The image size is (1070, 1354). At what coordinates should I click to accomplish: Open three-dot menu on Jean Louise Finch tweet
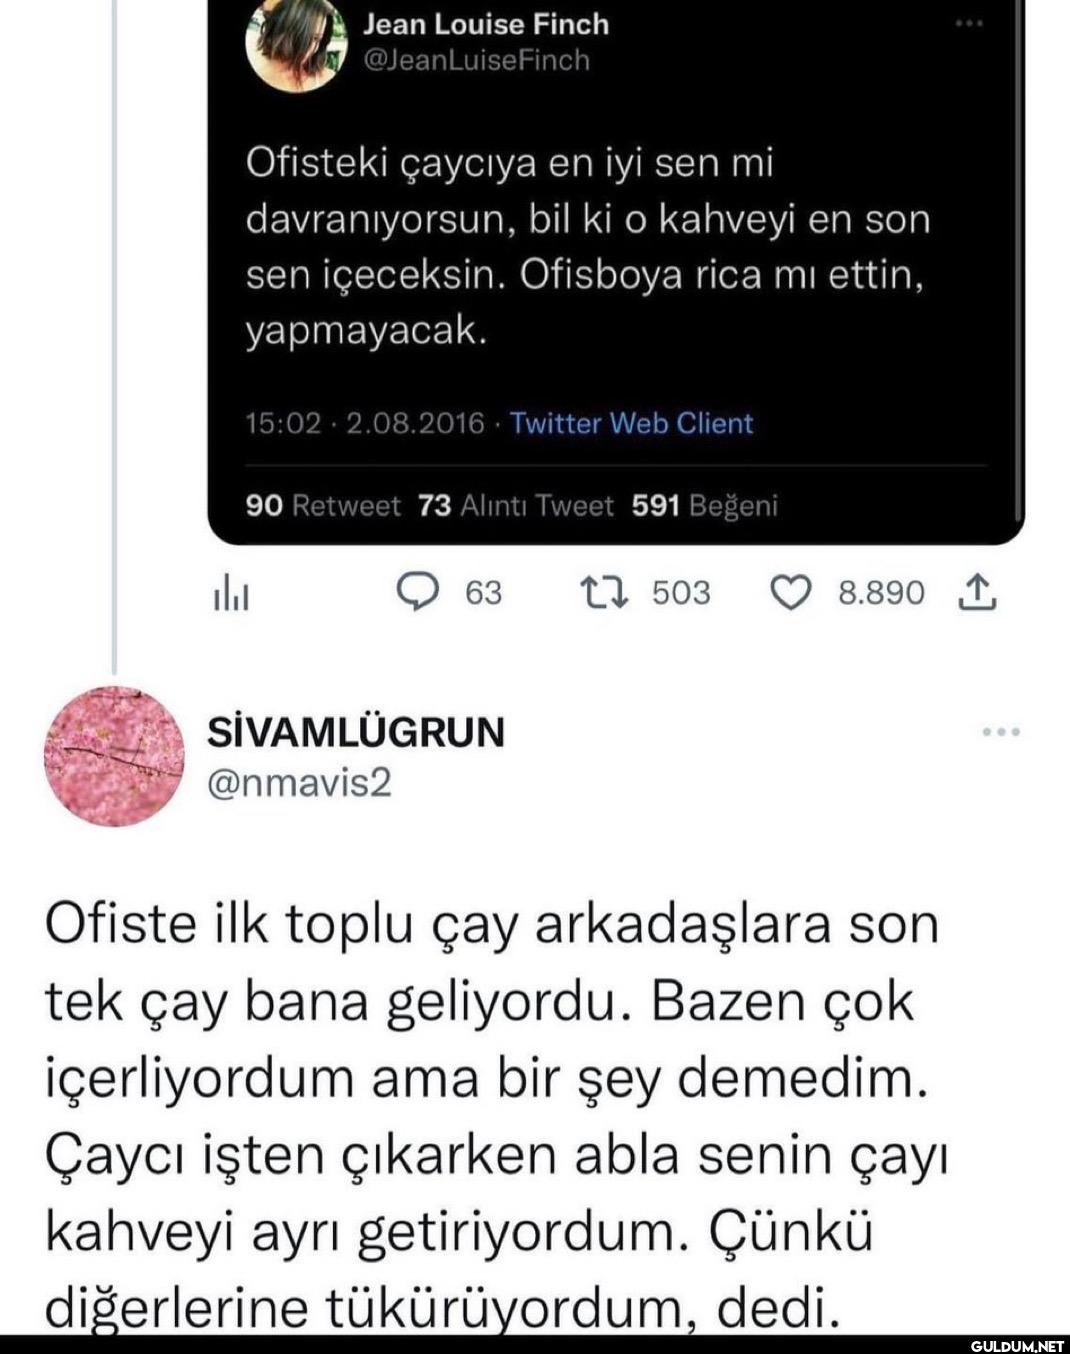[x=969, y=23]
